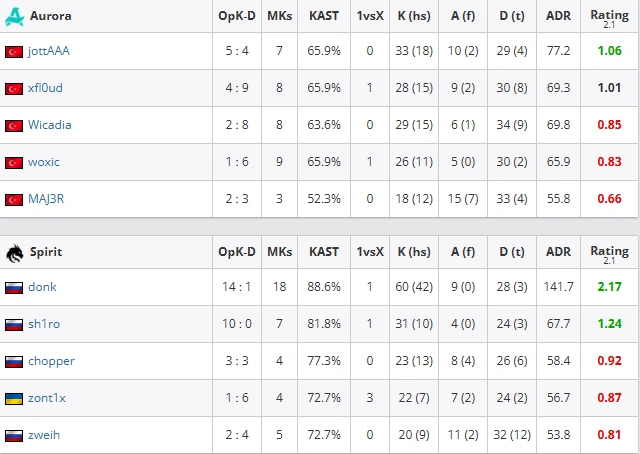Click the Turkish flag beside MAJ3R

[14, 200]
